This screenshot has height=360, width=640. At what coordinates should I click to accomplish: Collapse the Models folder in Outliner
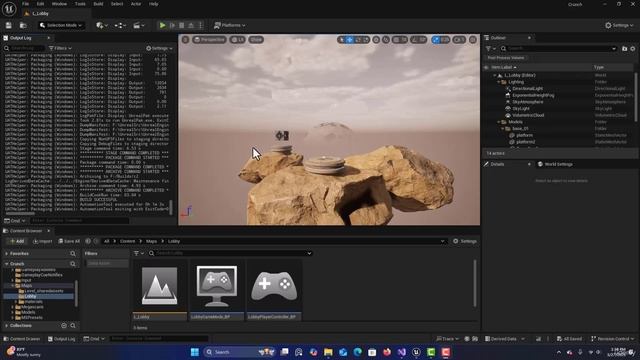click(x=498, y=122)
